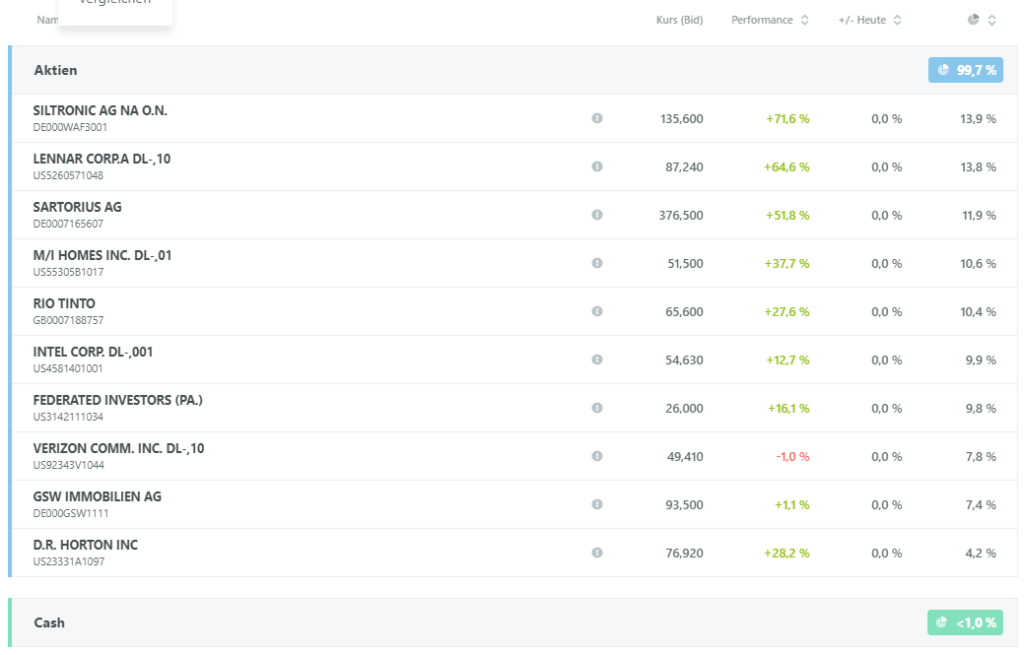Open SARTORIUS AG stock
The width and height of the screenshot is (1024, 655).
77,207
